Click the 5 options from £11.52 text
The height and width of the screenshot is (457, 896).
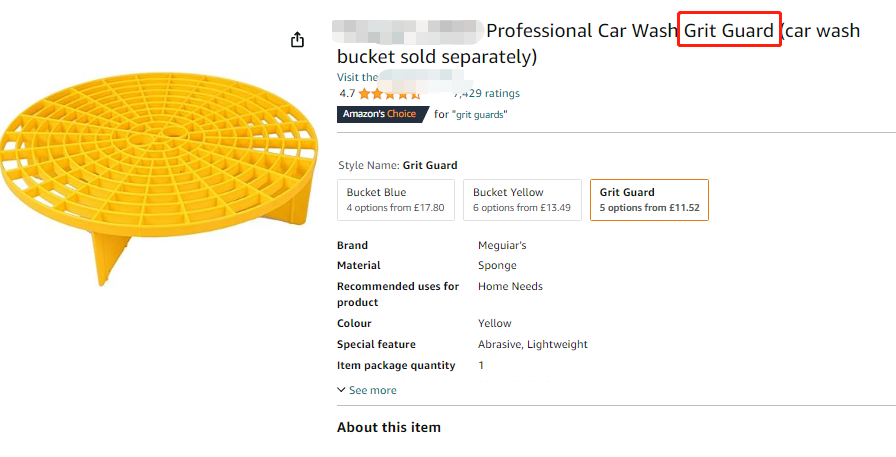click(649, 208)
